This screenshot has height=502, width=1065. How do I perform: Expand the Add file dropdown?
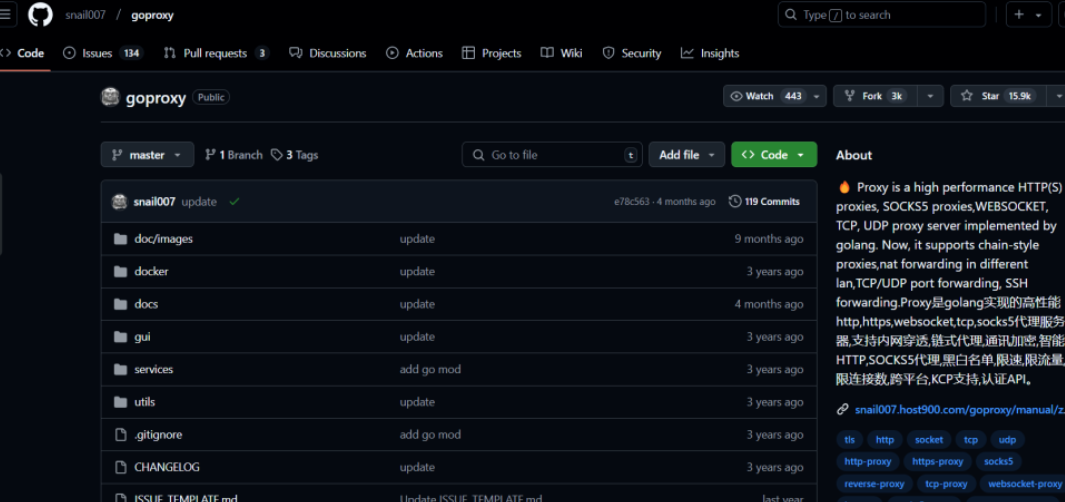pyautogui.click(x=687, y=155)
